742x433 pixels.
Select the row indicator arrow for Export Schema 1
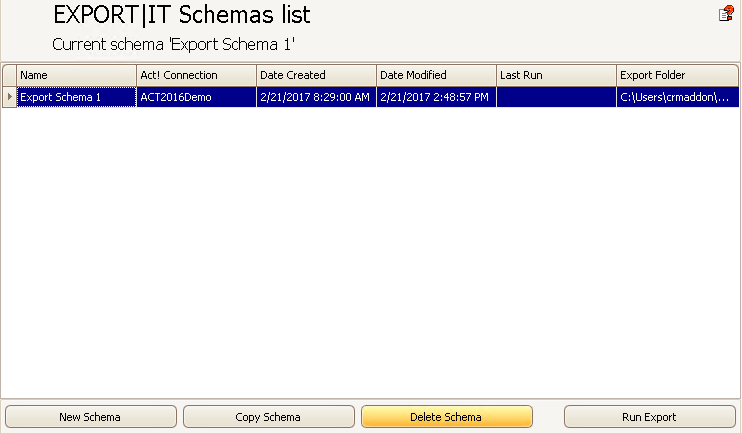point(9,97)
